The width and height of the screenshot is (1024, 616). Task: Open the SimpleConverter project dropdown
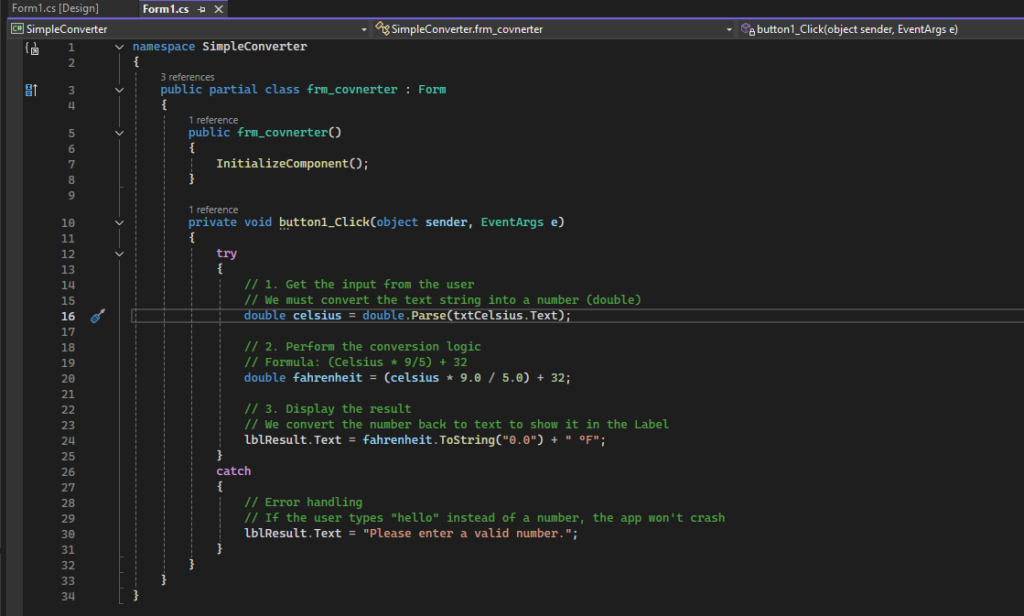click(x=363, y=30)
